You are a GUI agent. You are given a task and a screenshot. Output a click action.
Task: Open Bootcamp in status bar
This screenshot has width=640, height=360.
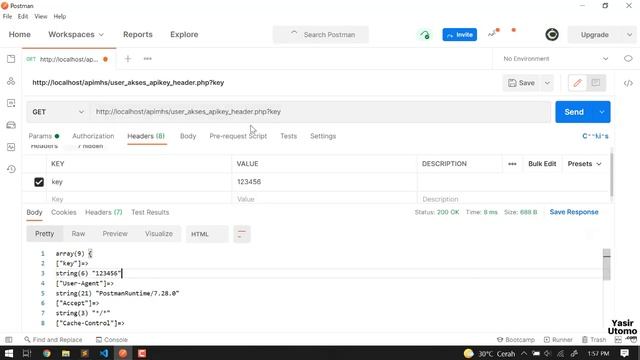coord(516,340)
